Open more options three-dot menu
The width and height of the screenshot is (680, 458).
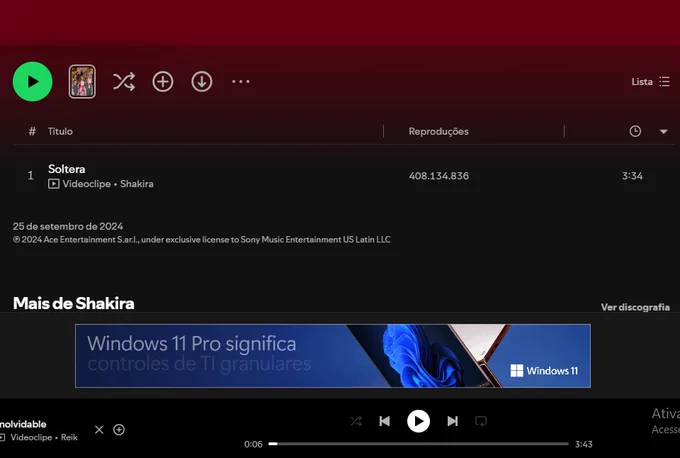[241, 82]
